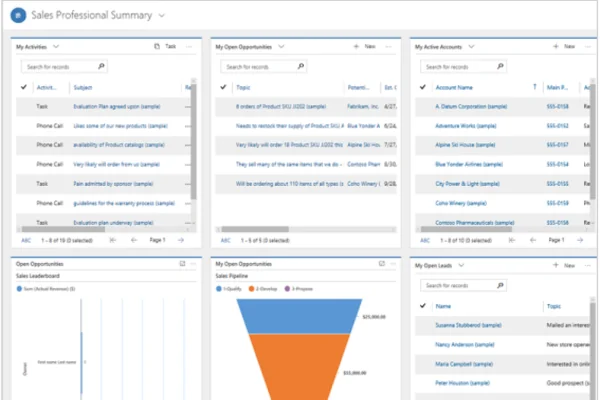Sort by the Subject column header
The width and height of the screenshot is (600, 400).
tap(83, 88)
